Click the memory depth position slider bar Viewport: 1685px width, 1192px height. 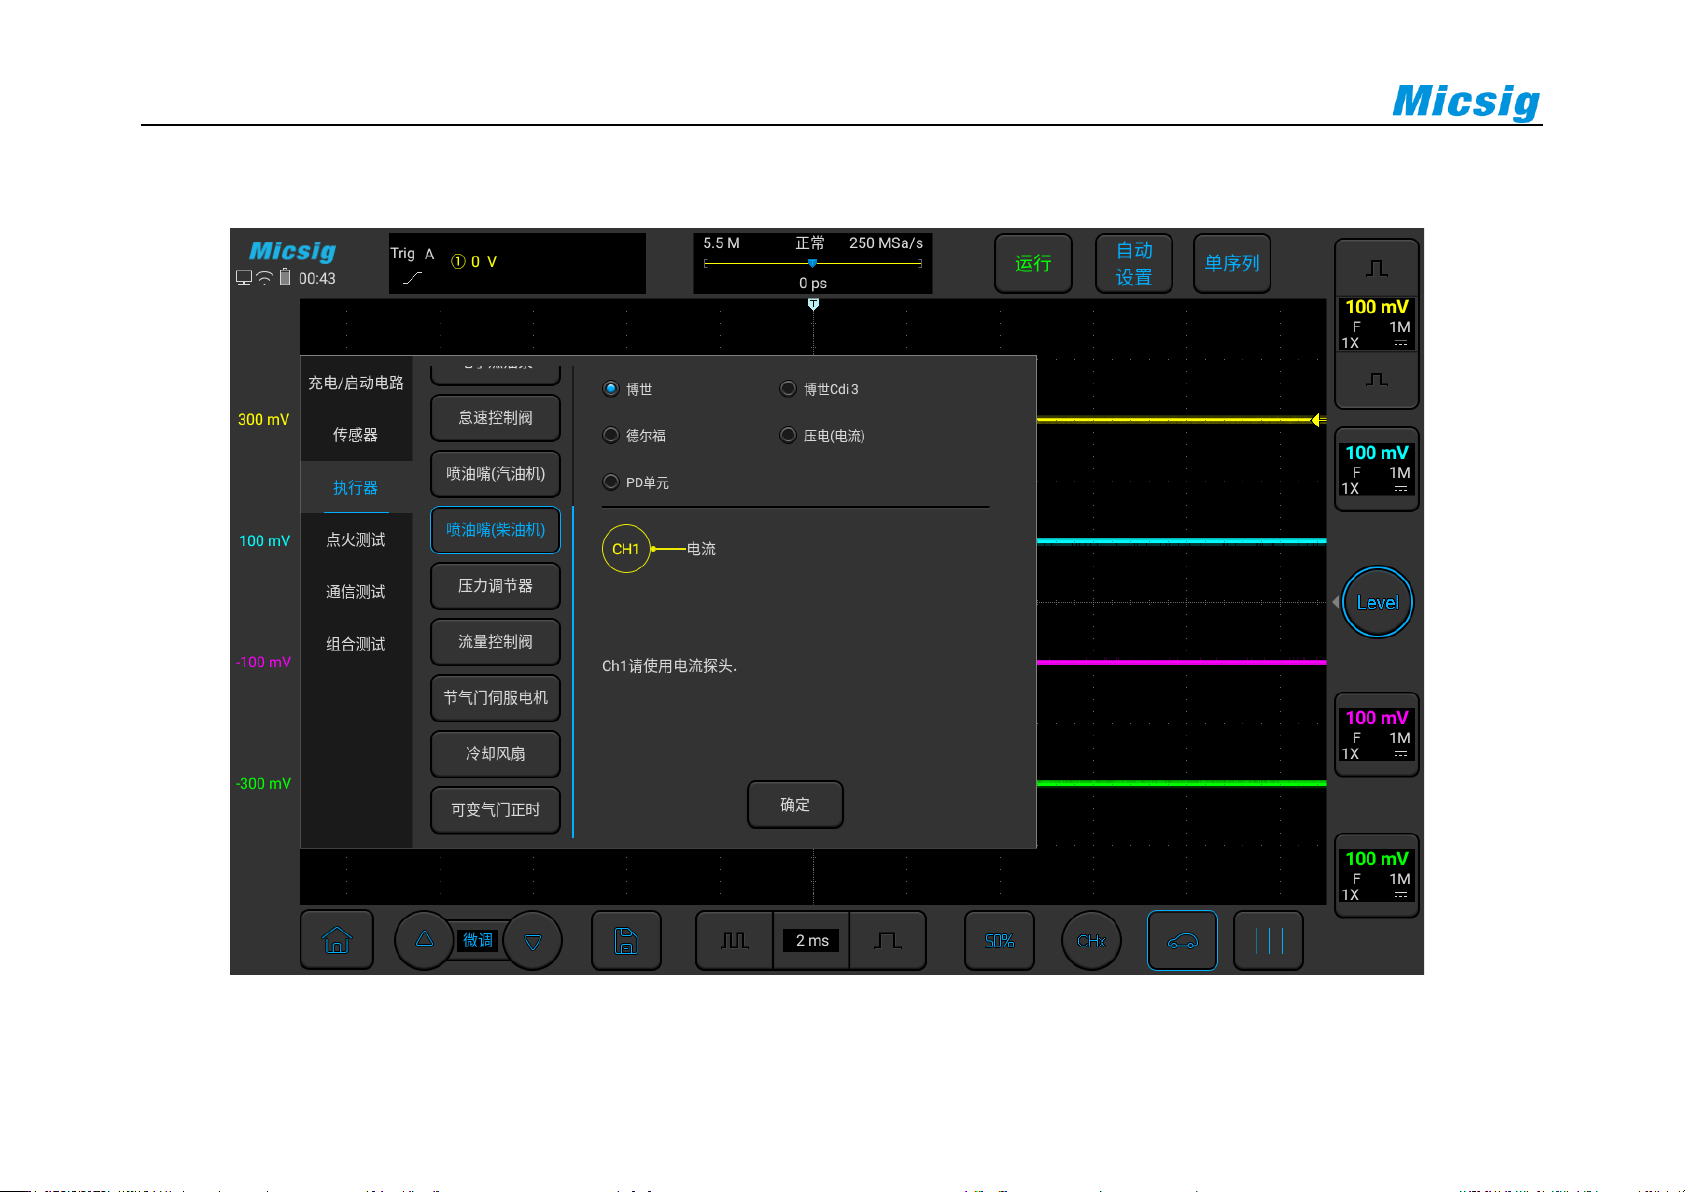[x=813, y=264]
